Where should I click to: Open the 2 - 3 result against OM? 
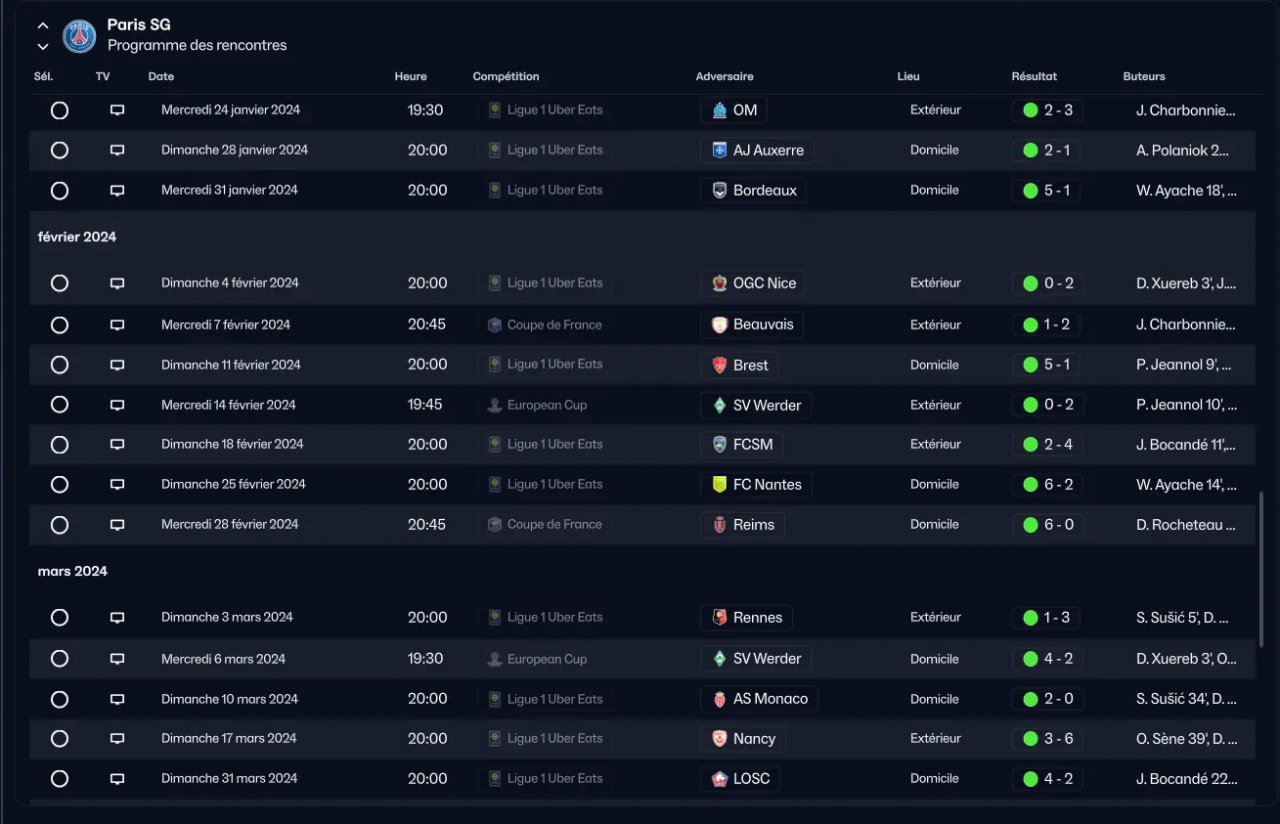pyautogui.click(x=1048, y=110)
